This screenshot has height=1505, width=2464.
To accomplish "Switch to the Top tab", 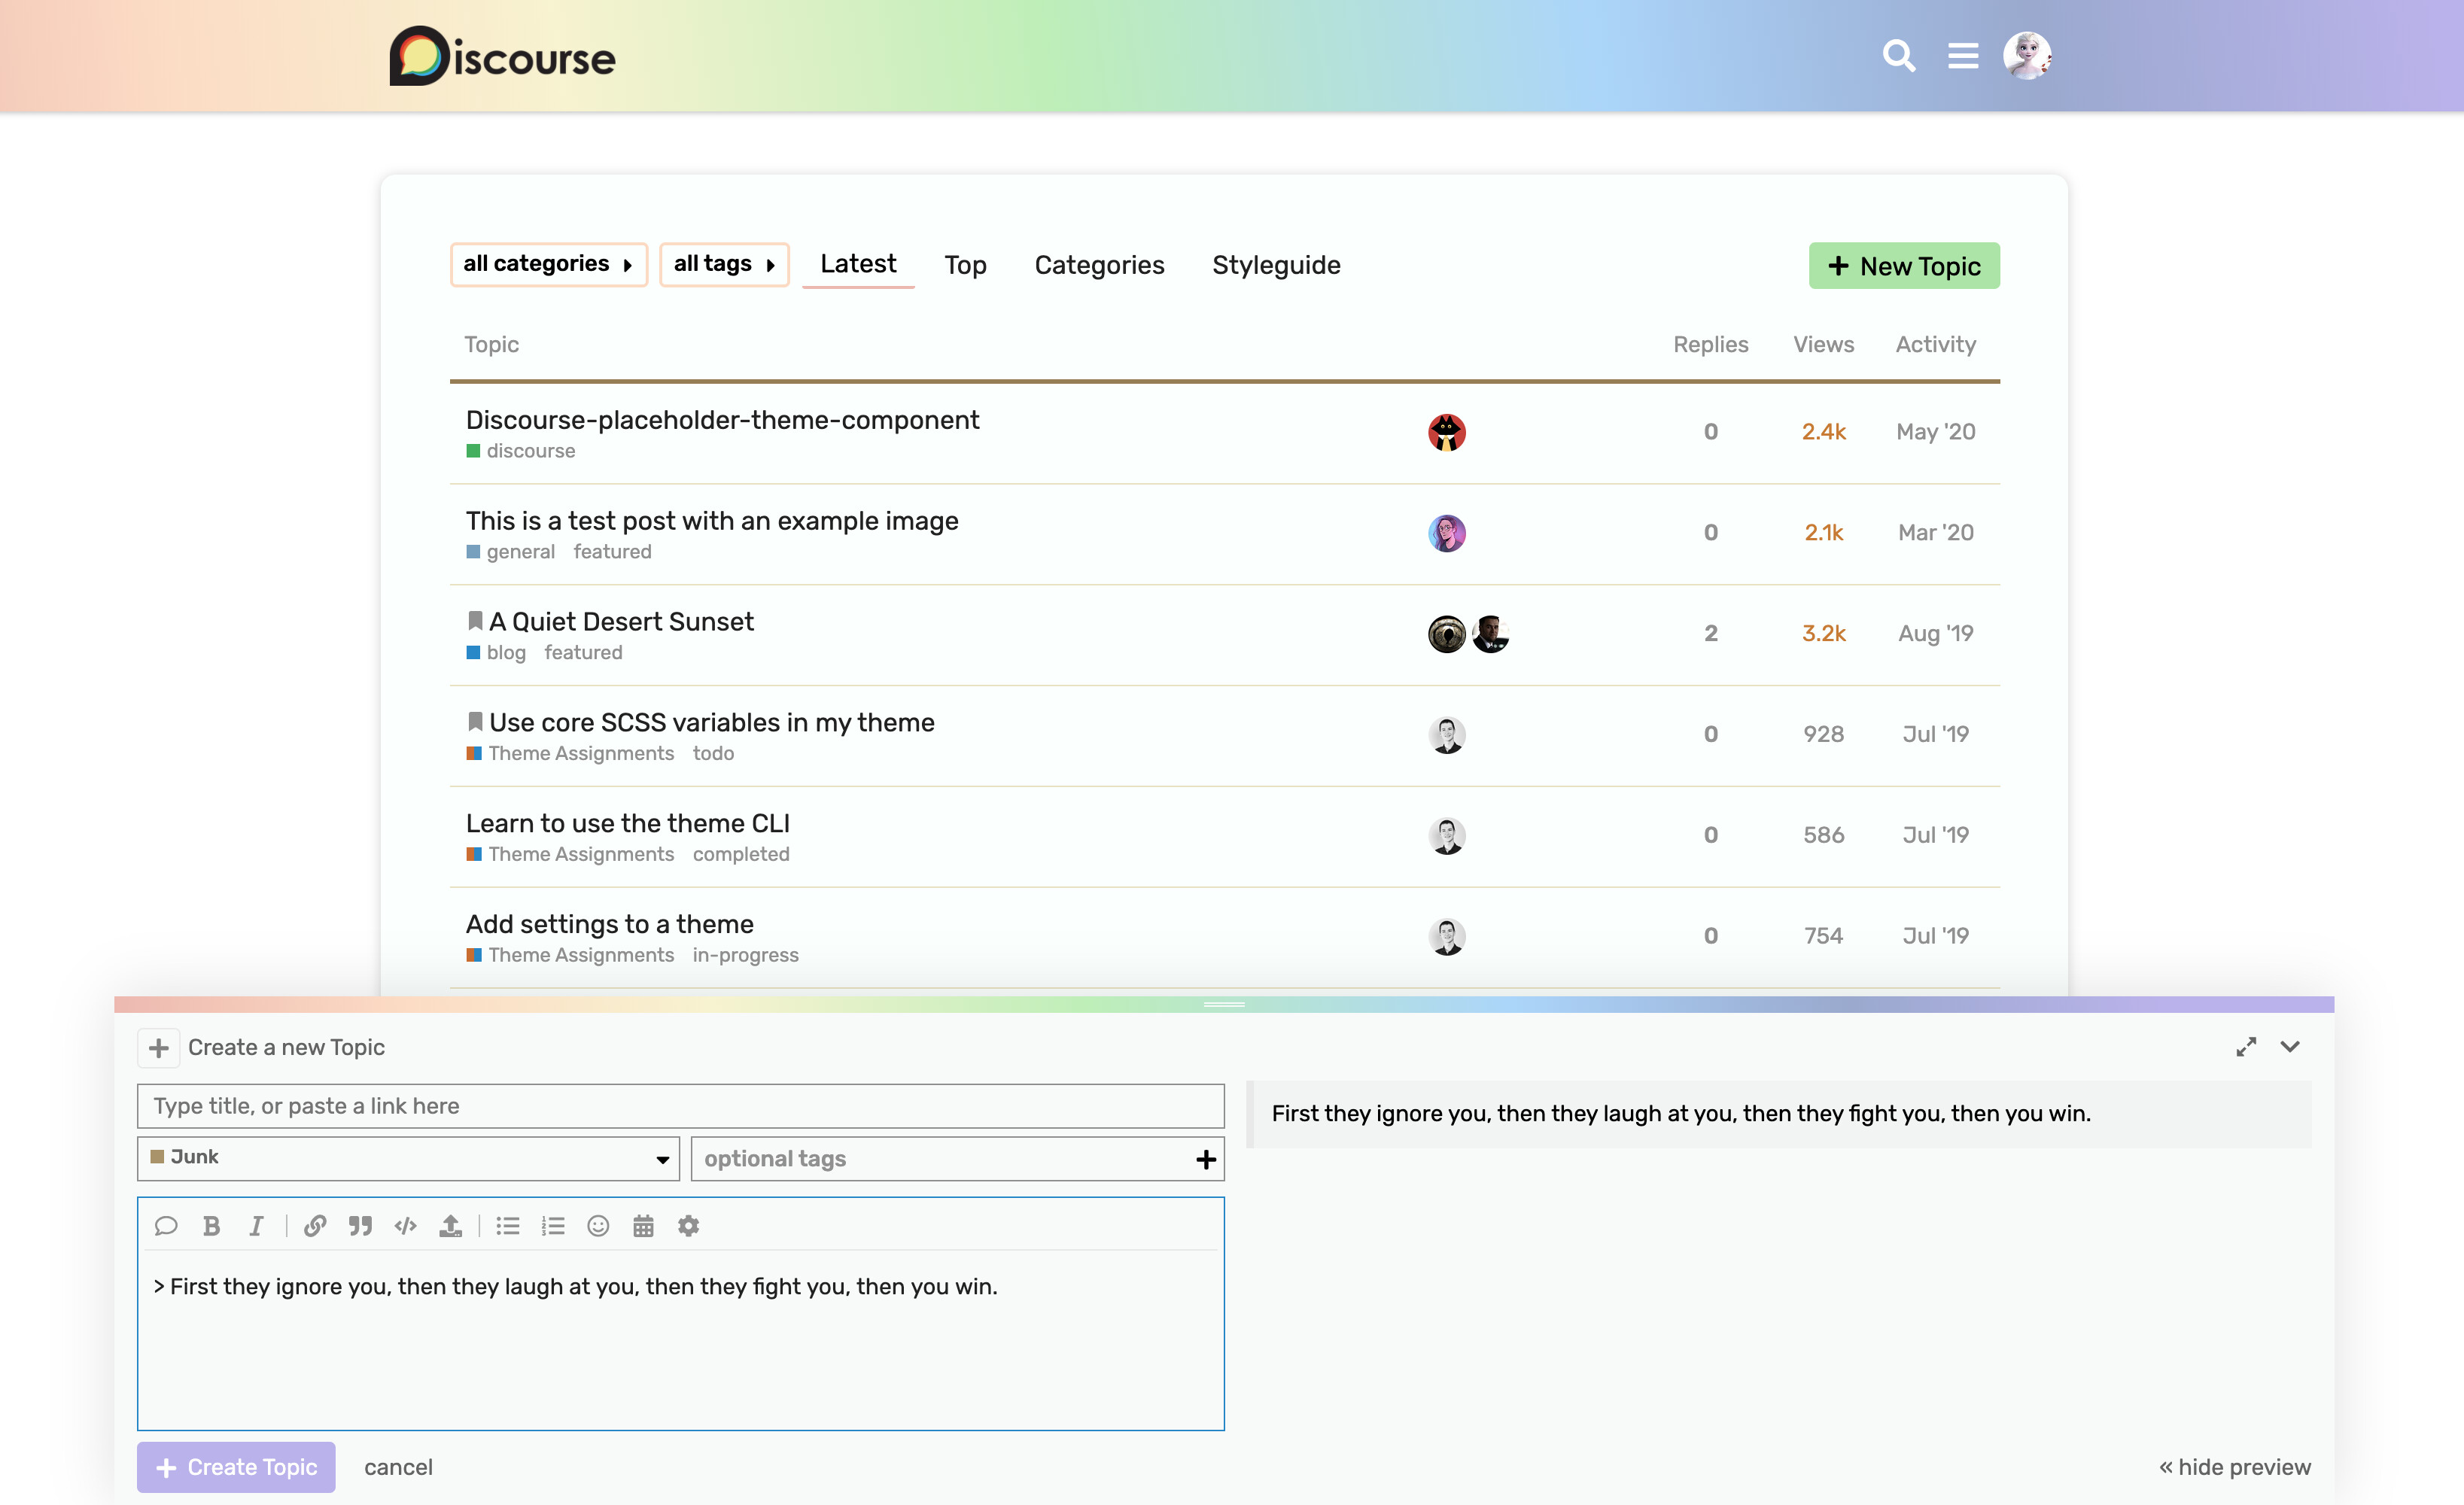I will pos(965,265).
